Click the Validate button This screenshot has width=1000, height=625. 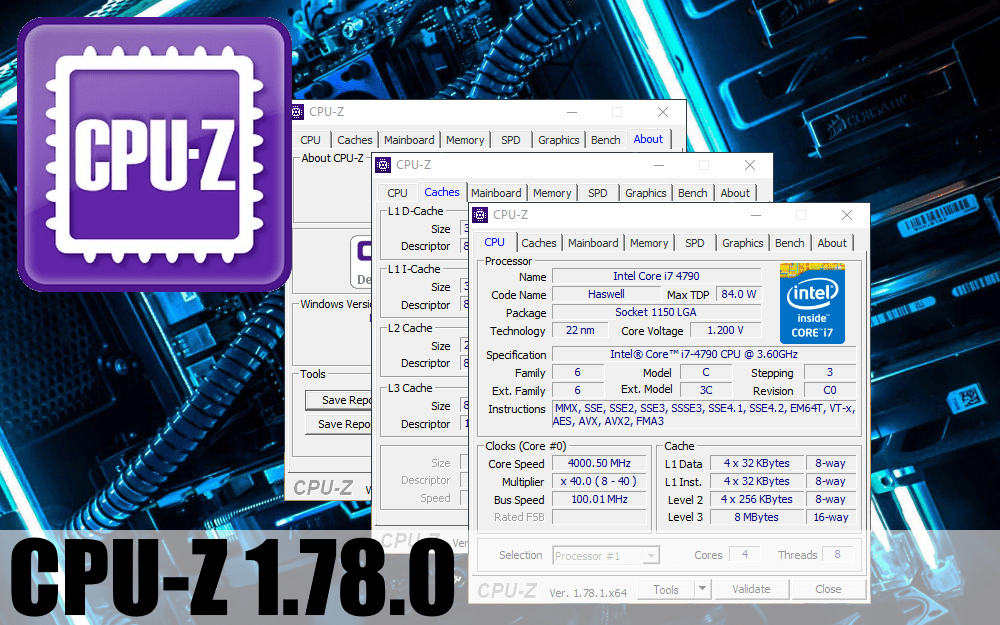tap(751, 589)
